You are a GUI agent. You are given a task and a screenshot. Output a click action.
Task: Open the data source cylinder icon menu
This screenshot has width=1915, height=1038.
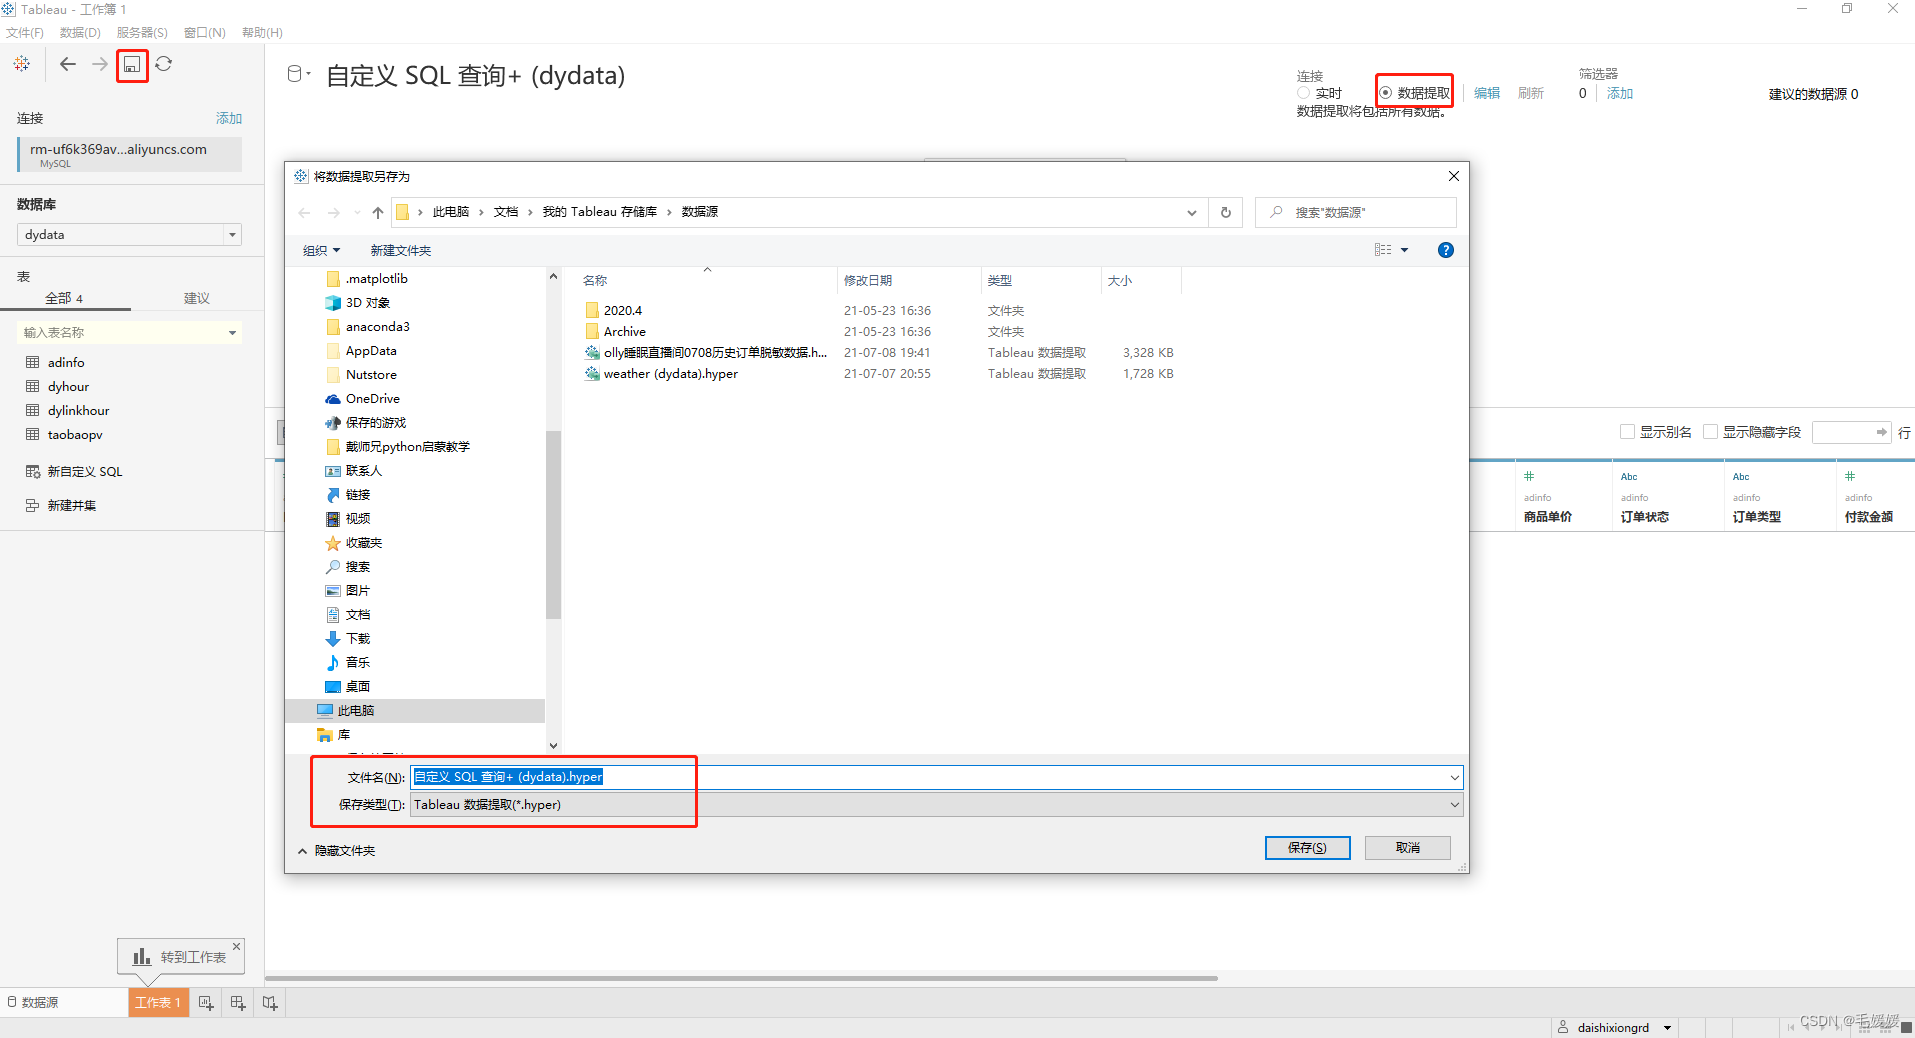click(297, 74)
